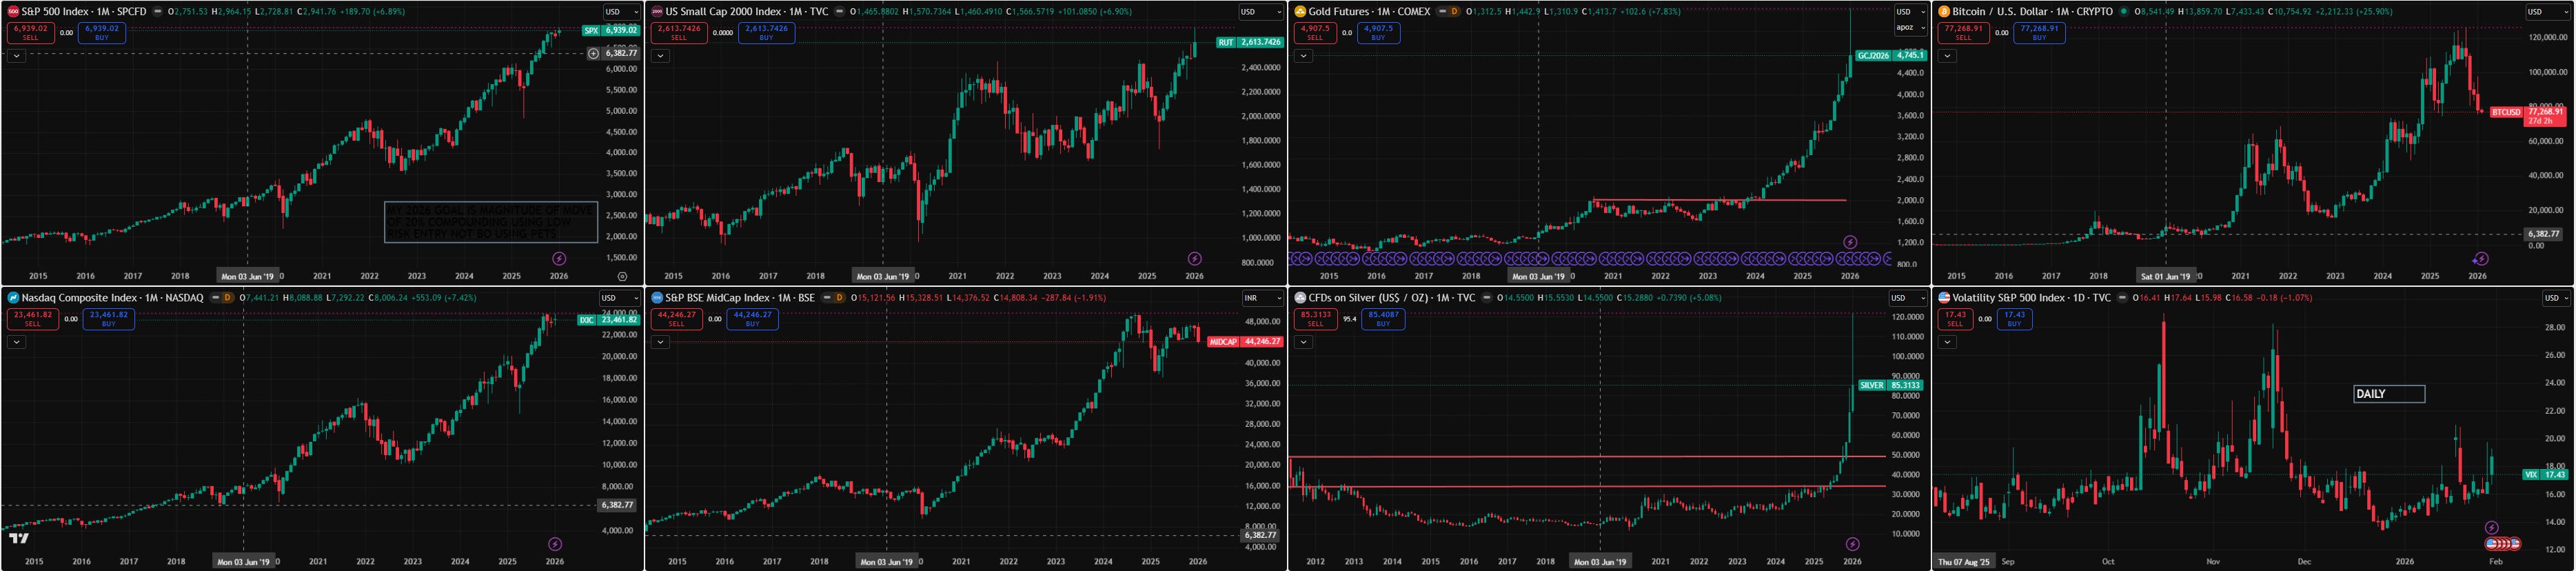Click the TradingView logo on the Nasdaq chart
This screenshot has height=571, width=2576.
[x=19, y=538]
